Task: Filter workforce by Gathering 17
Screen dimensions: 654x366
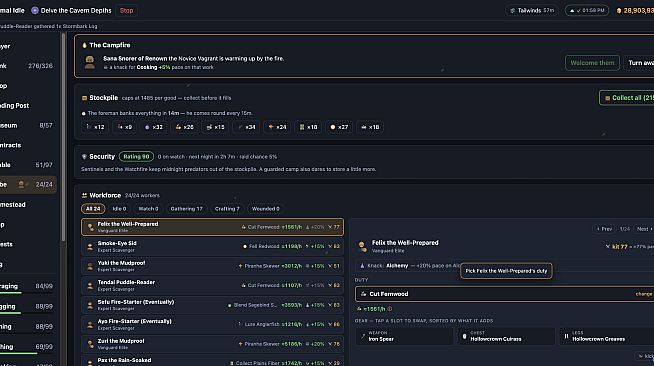Action: pyautogui.click(x=186, y=209)
